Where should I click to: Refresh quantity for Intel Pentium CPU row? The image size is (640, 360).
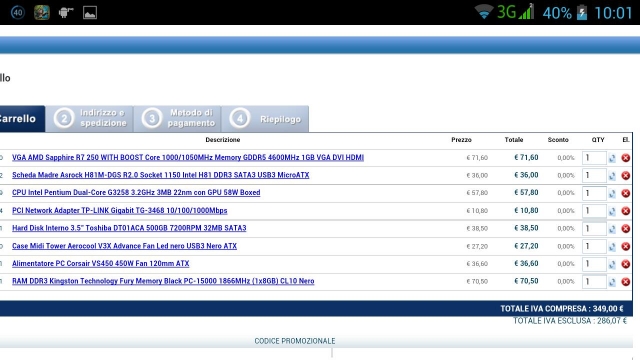coord(612,193)
